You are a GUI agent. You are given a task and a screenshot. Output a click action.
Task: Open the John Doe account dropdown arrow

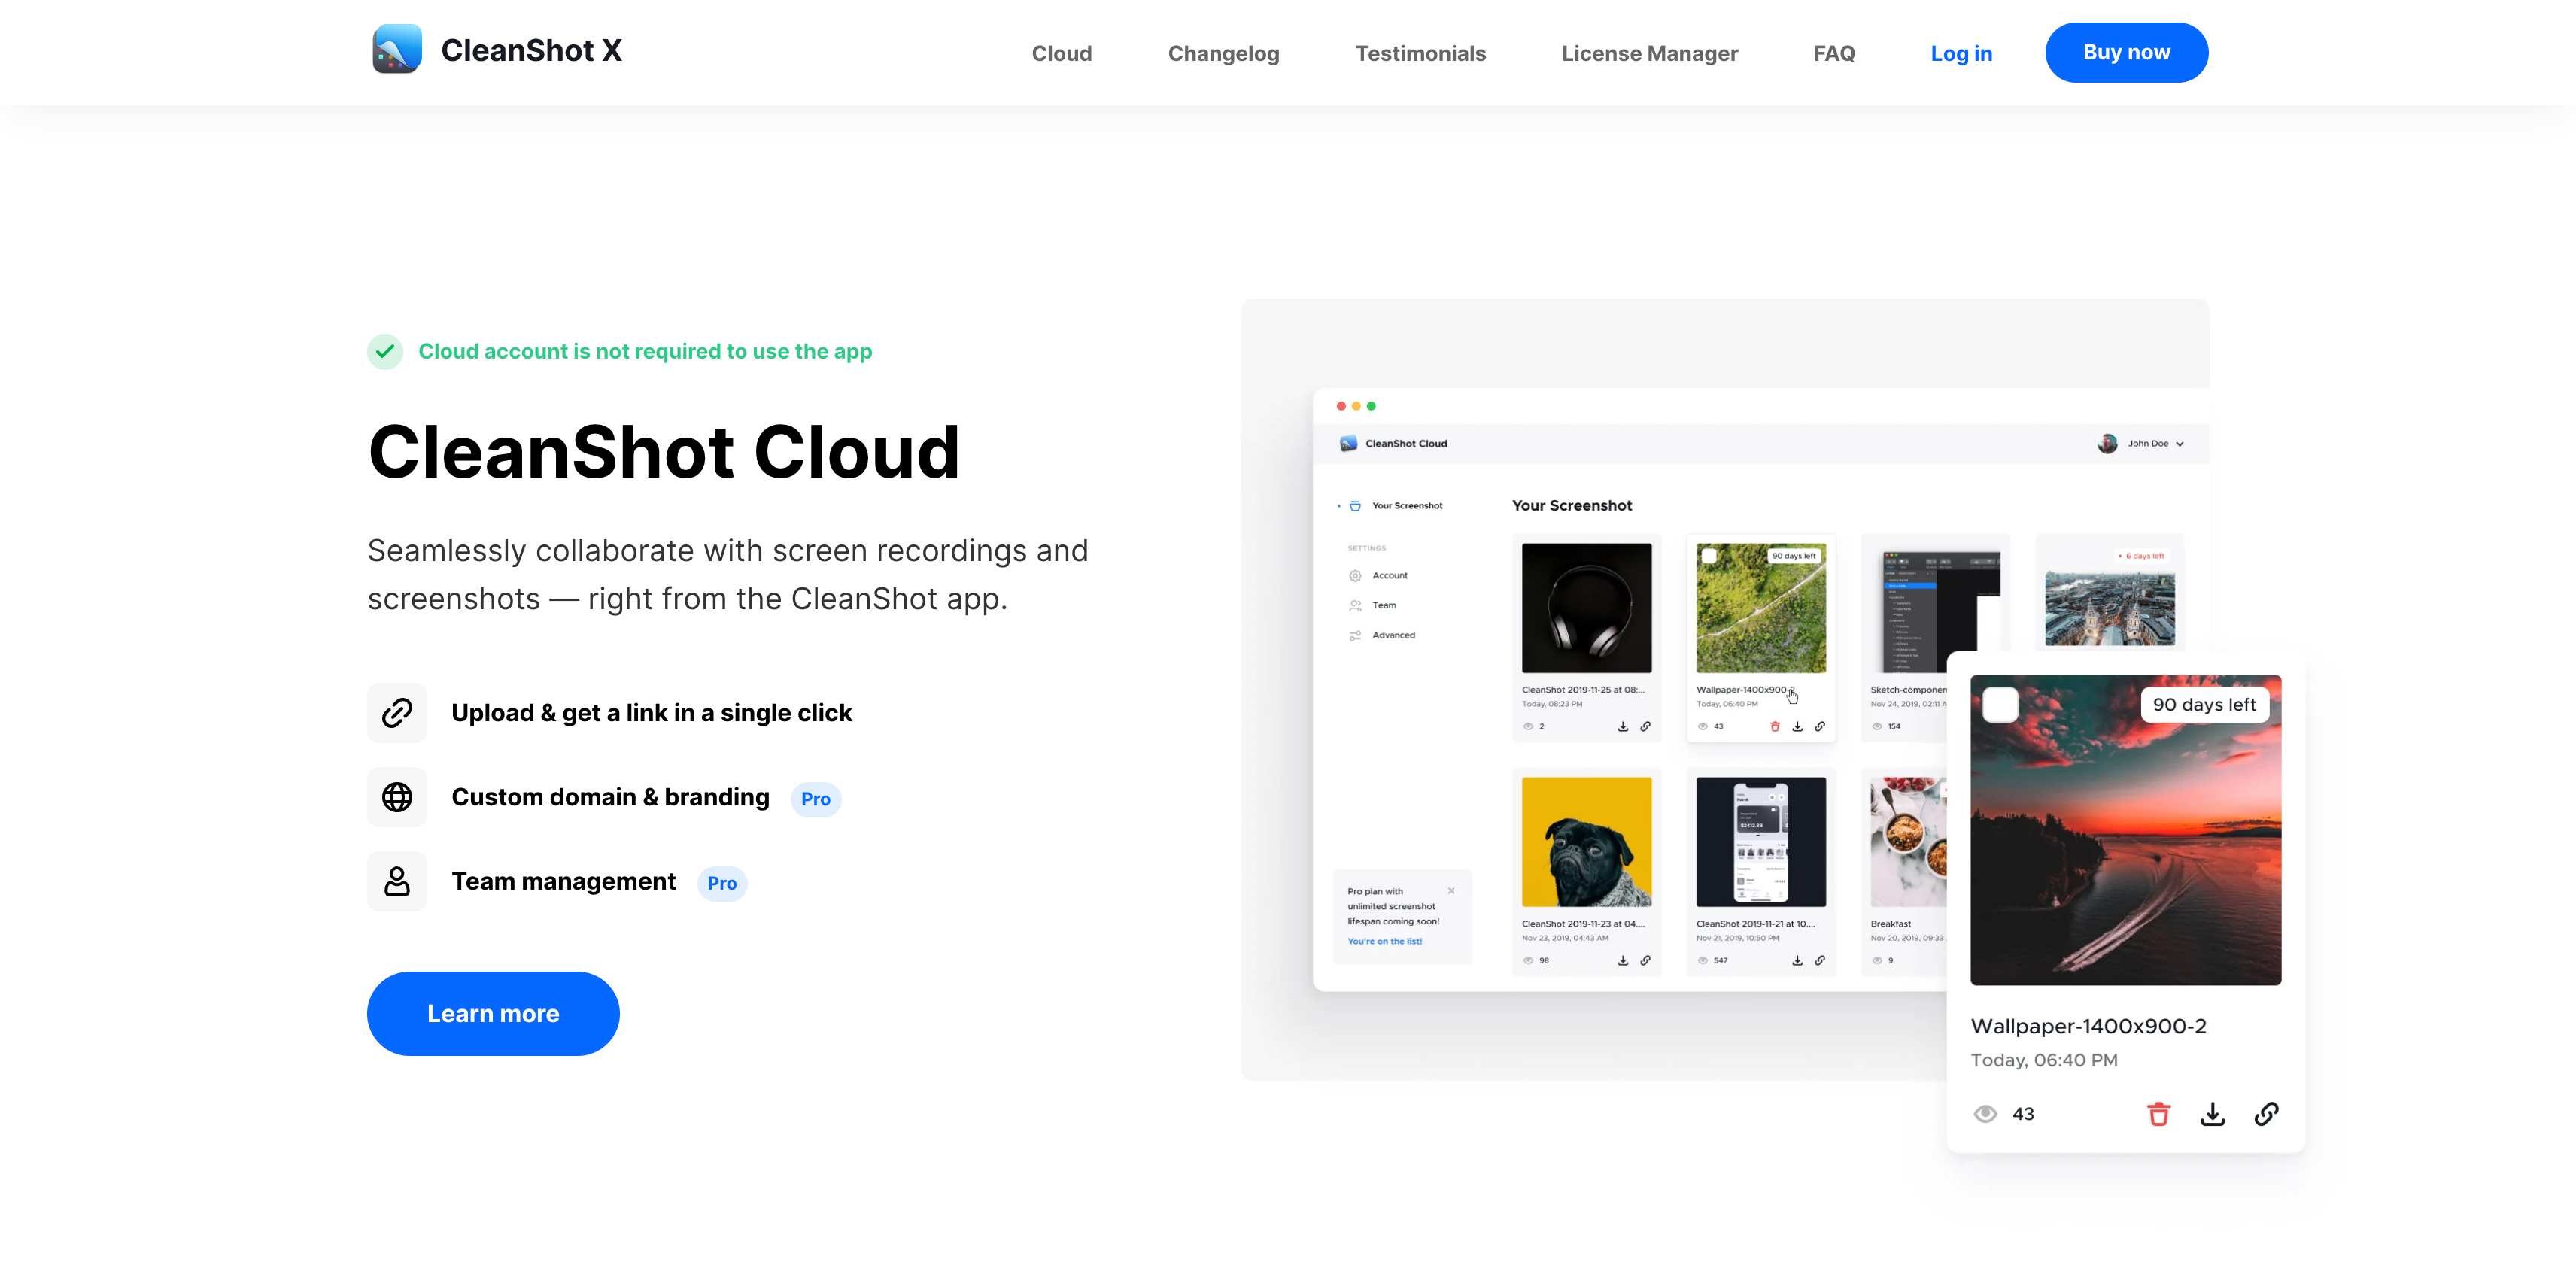pos(2180,444)
